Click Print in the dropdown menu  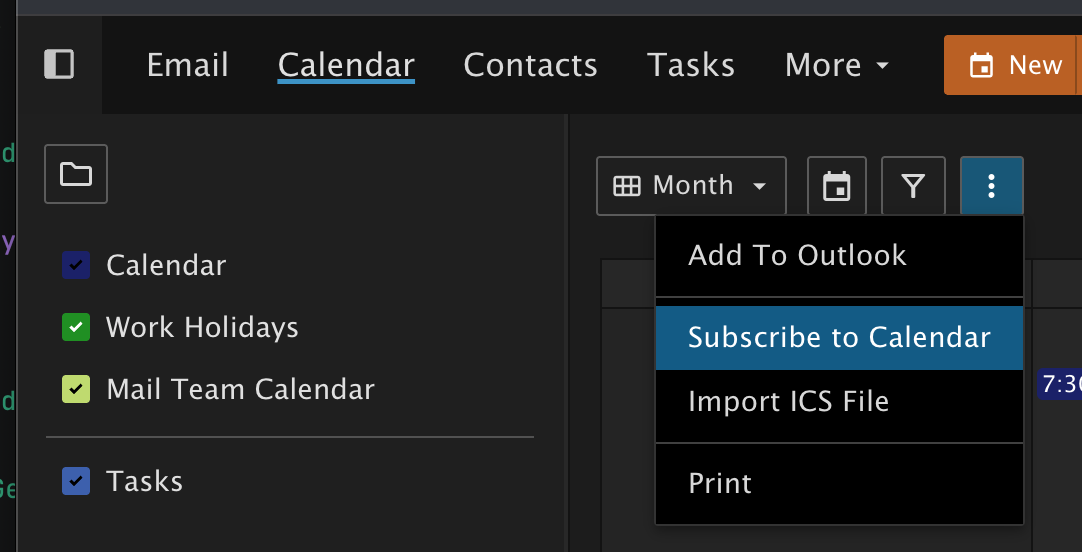click(720, 484)
